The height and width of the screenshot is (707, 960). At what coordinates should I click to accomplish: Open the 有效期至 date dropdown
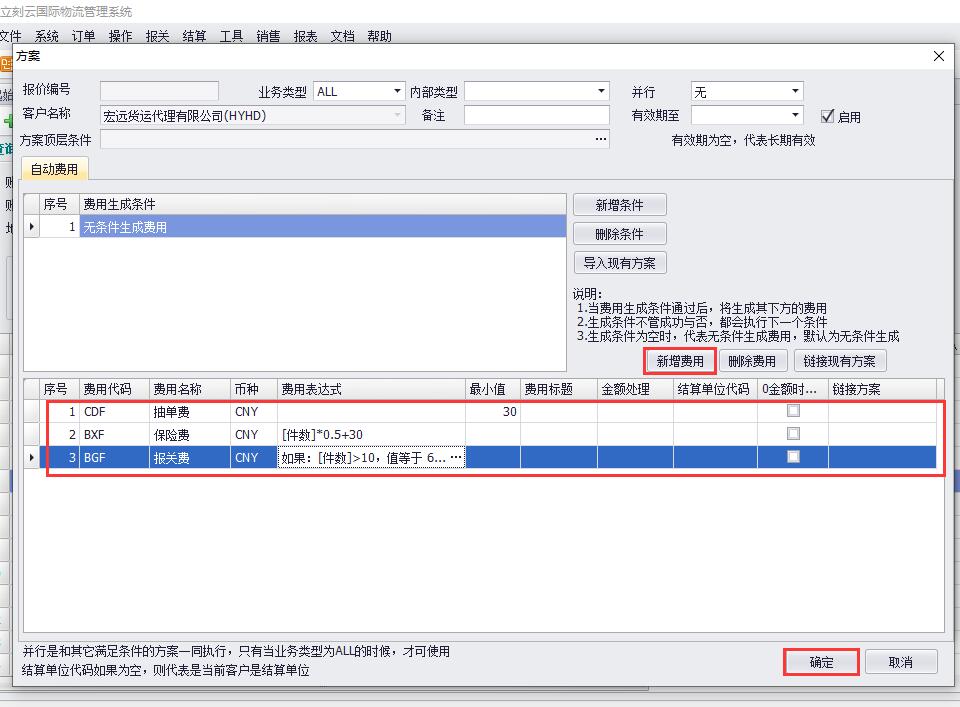[796, 115]
